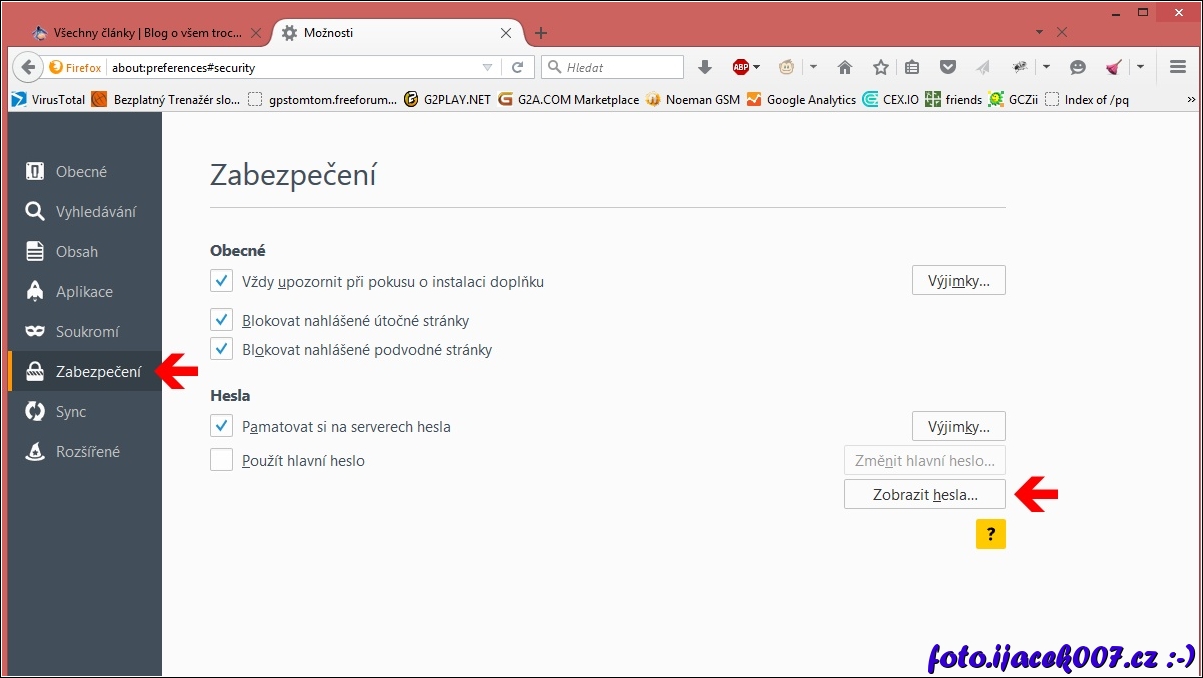This screenshot has height=678, width=1203.
Task: Go to the Home page icon
Action: [x=845, y=67]
